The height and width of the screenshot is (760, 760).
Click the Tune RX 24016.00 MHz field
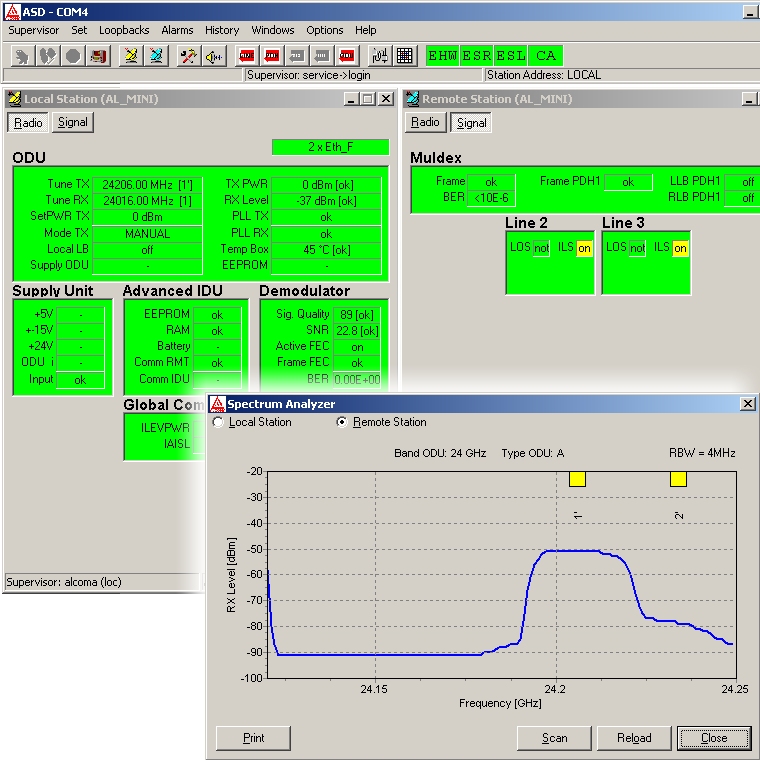click(x=147, y=201)
